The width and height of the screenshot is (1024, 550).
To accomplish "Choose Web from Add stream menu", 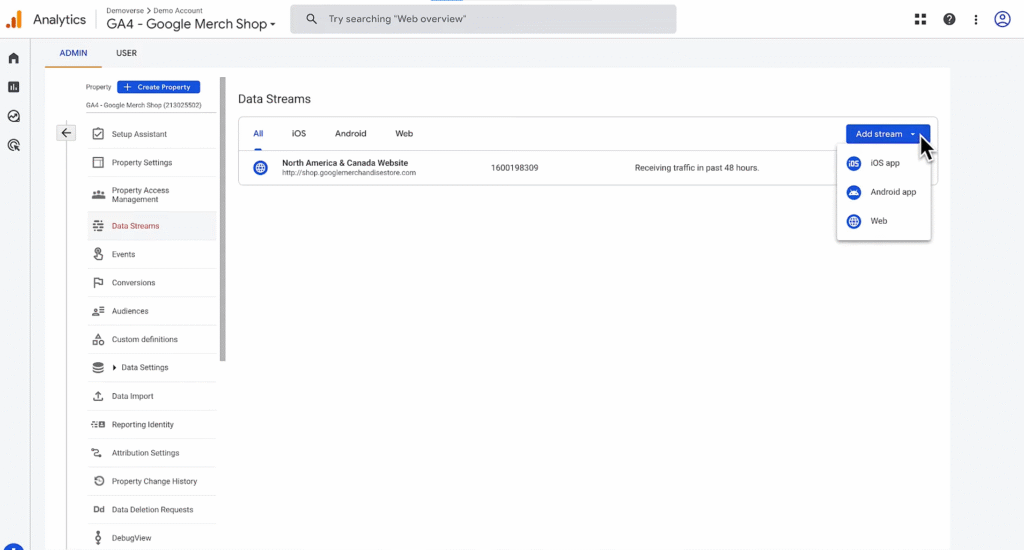I will (883, 221).
